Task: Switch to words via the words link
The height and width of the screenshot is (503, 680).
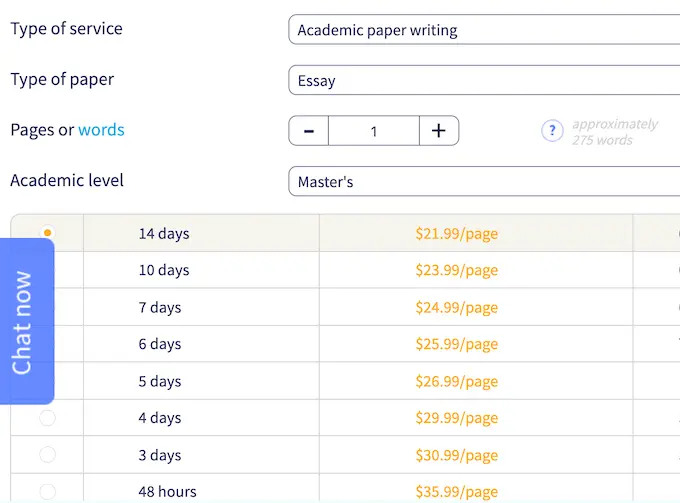Action: (x=101, y=130)
